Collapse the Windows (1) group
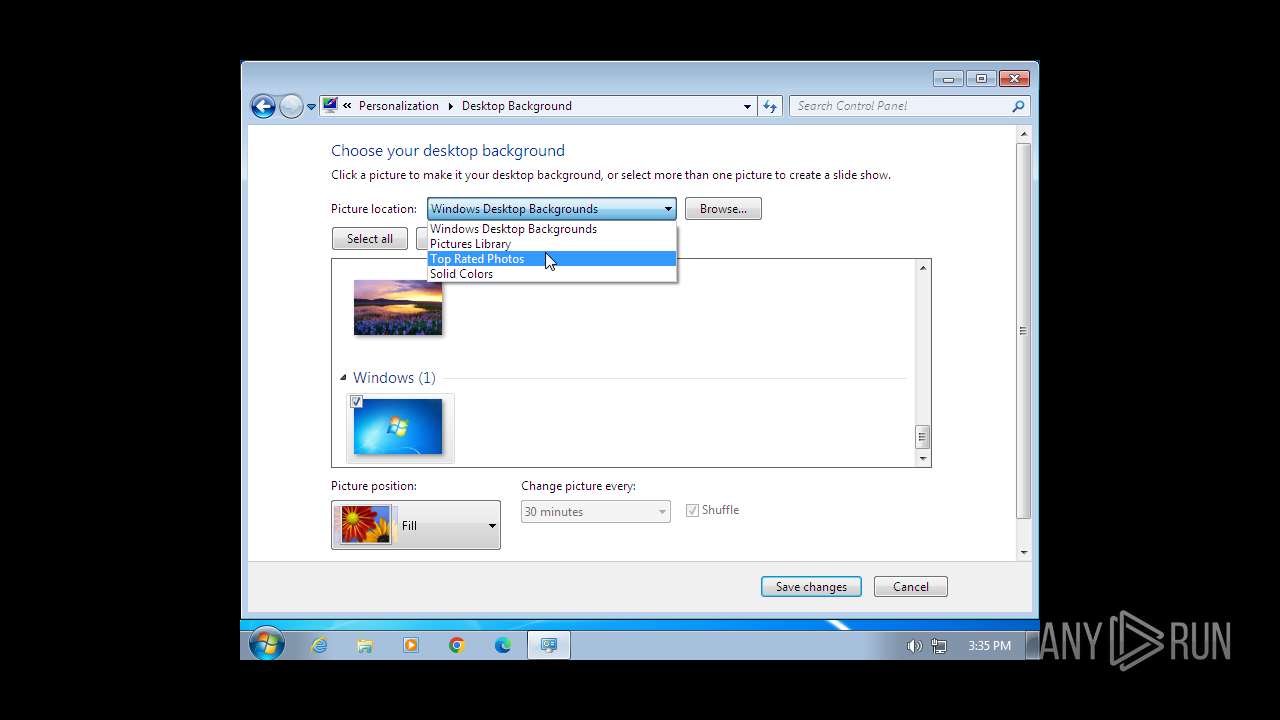 (343, 378)
